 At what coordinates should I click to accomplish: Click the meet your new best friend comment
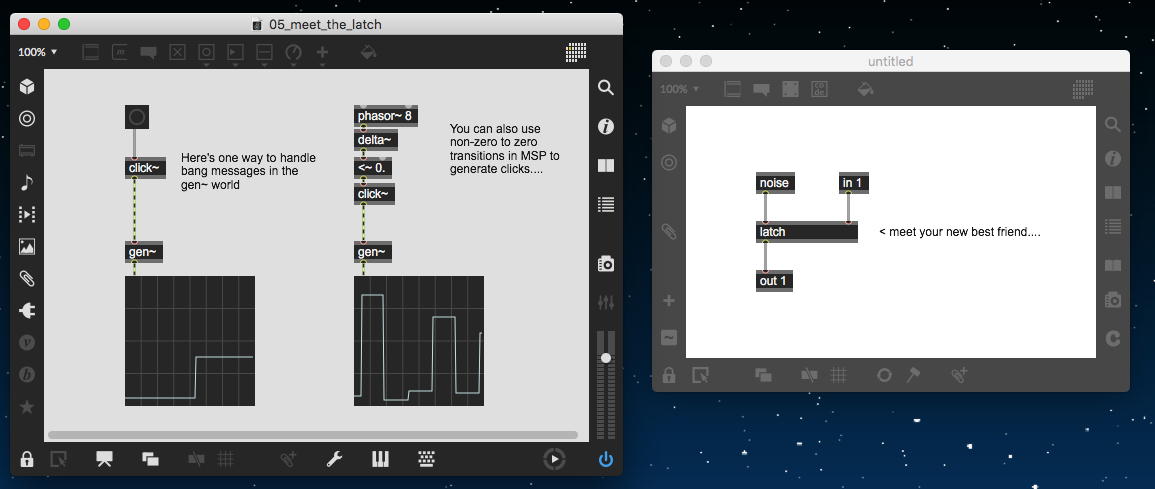(960, 232)
